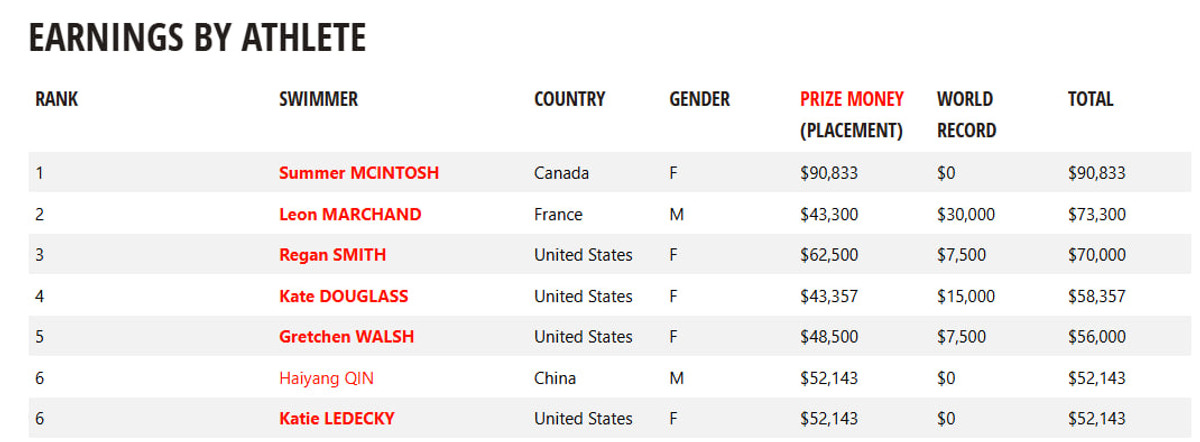Open Summer MCINTOSH swimmer profile link
The height and width of the screenshot is (442, 1200).
tap(358, 173)
